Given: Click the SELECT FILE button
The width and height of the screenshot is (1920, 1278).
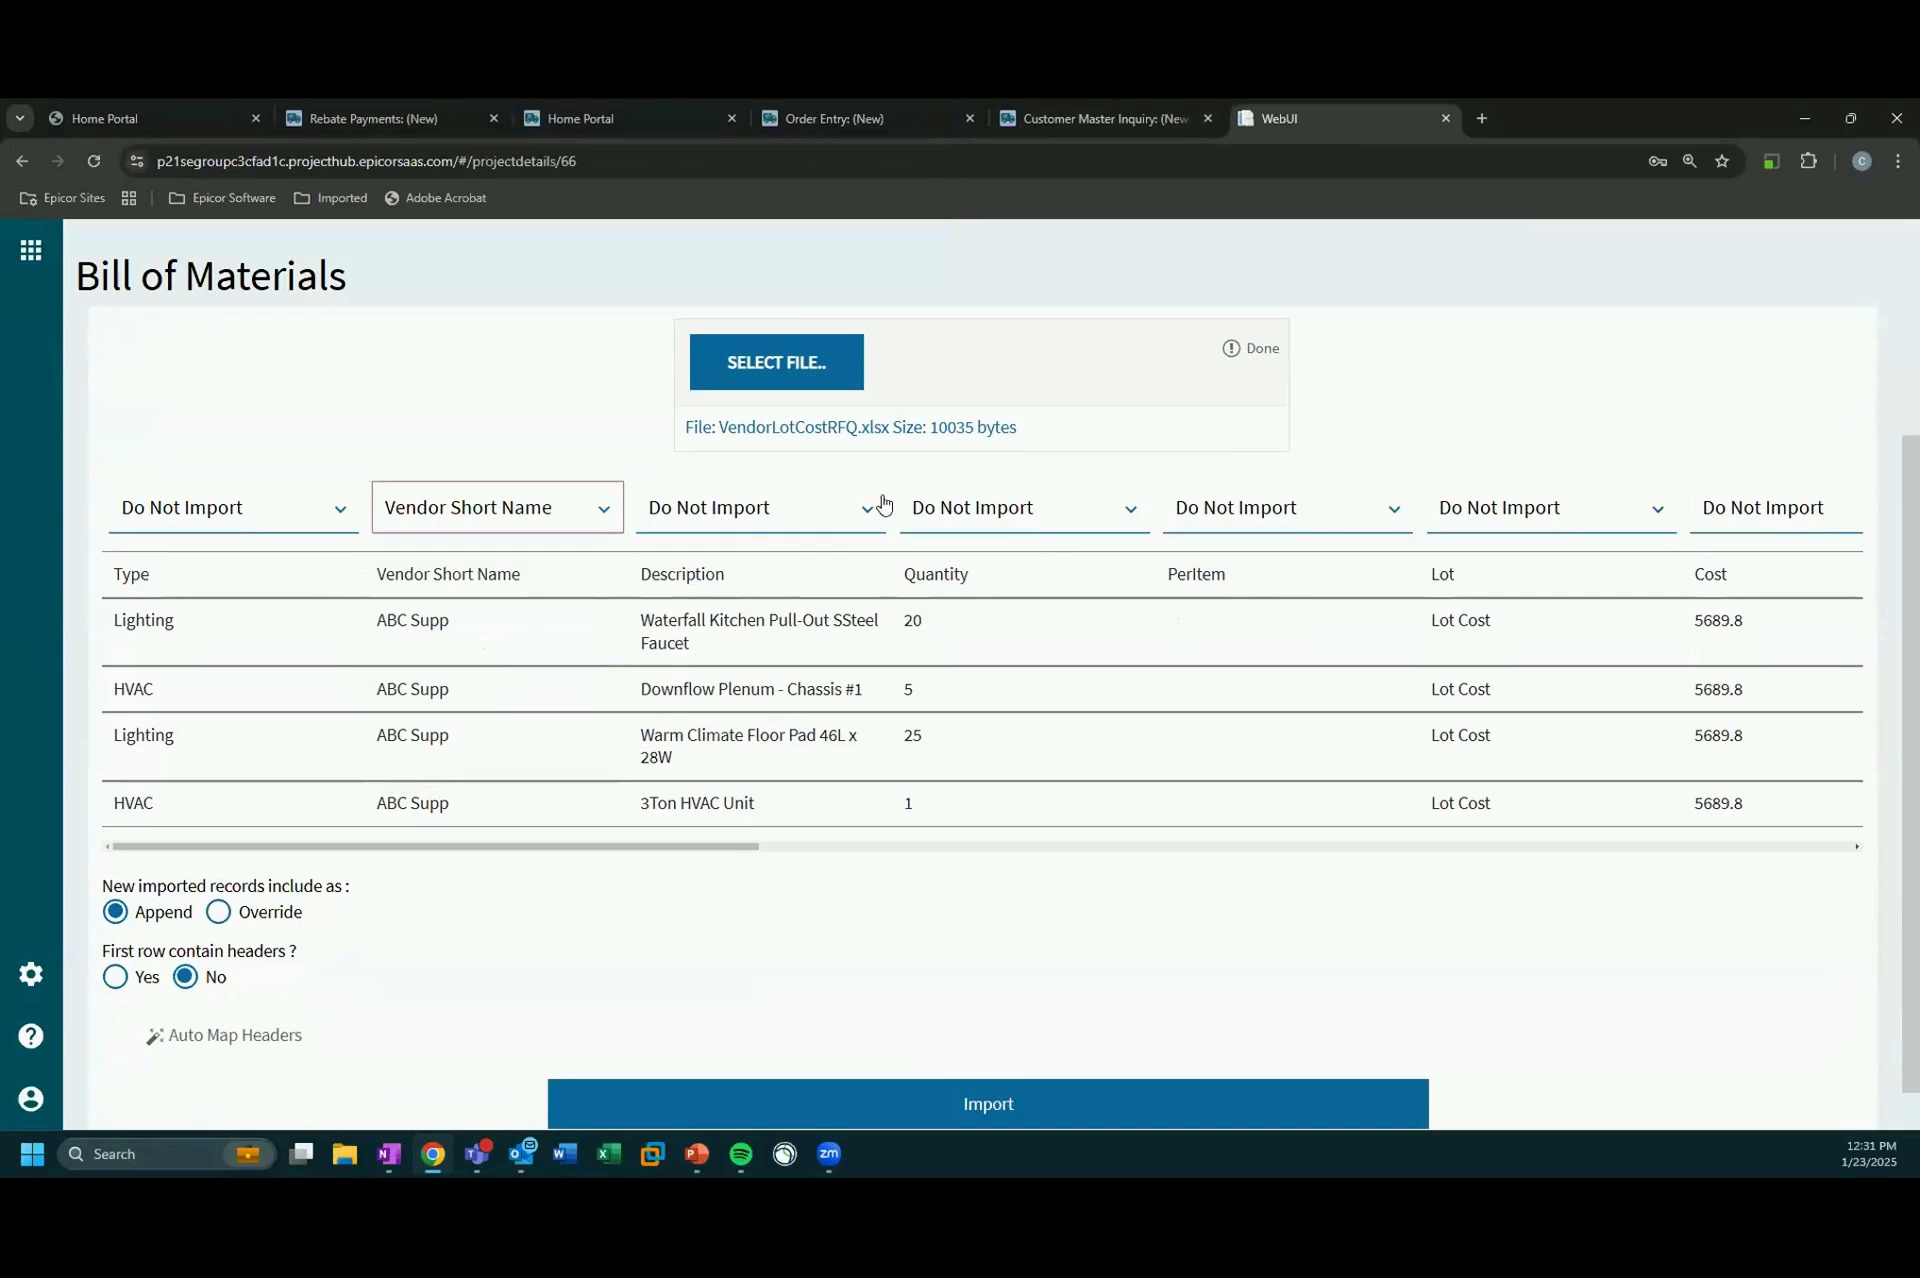Looking at the screenshot, I should 777,362.
